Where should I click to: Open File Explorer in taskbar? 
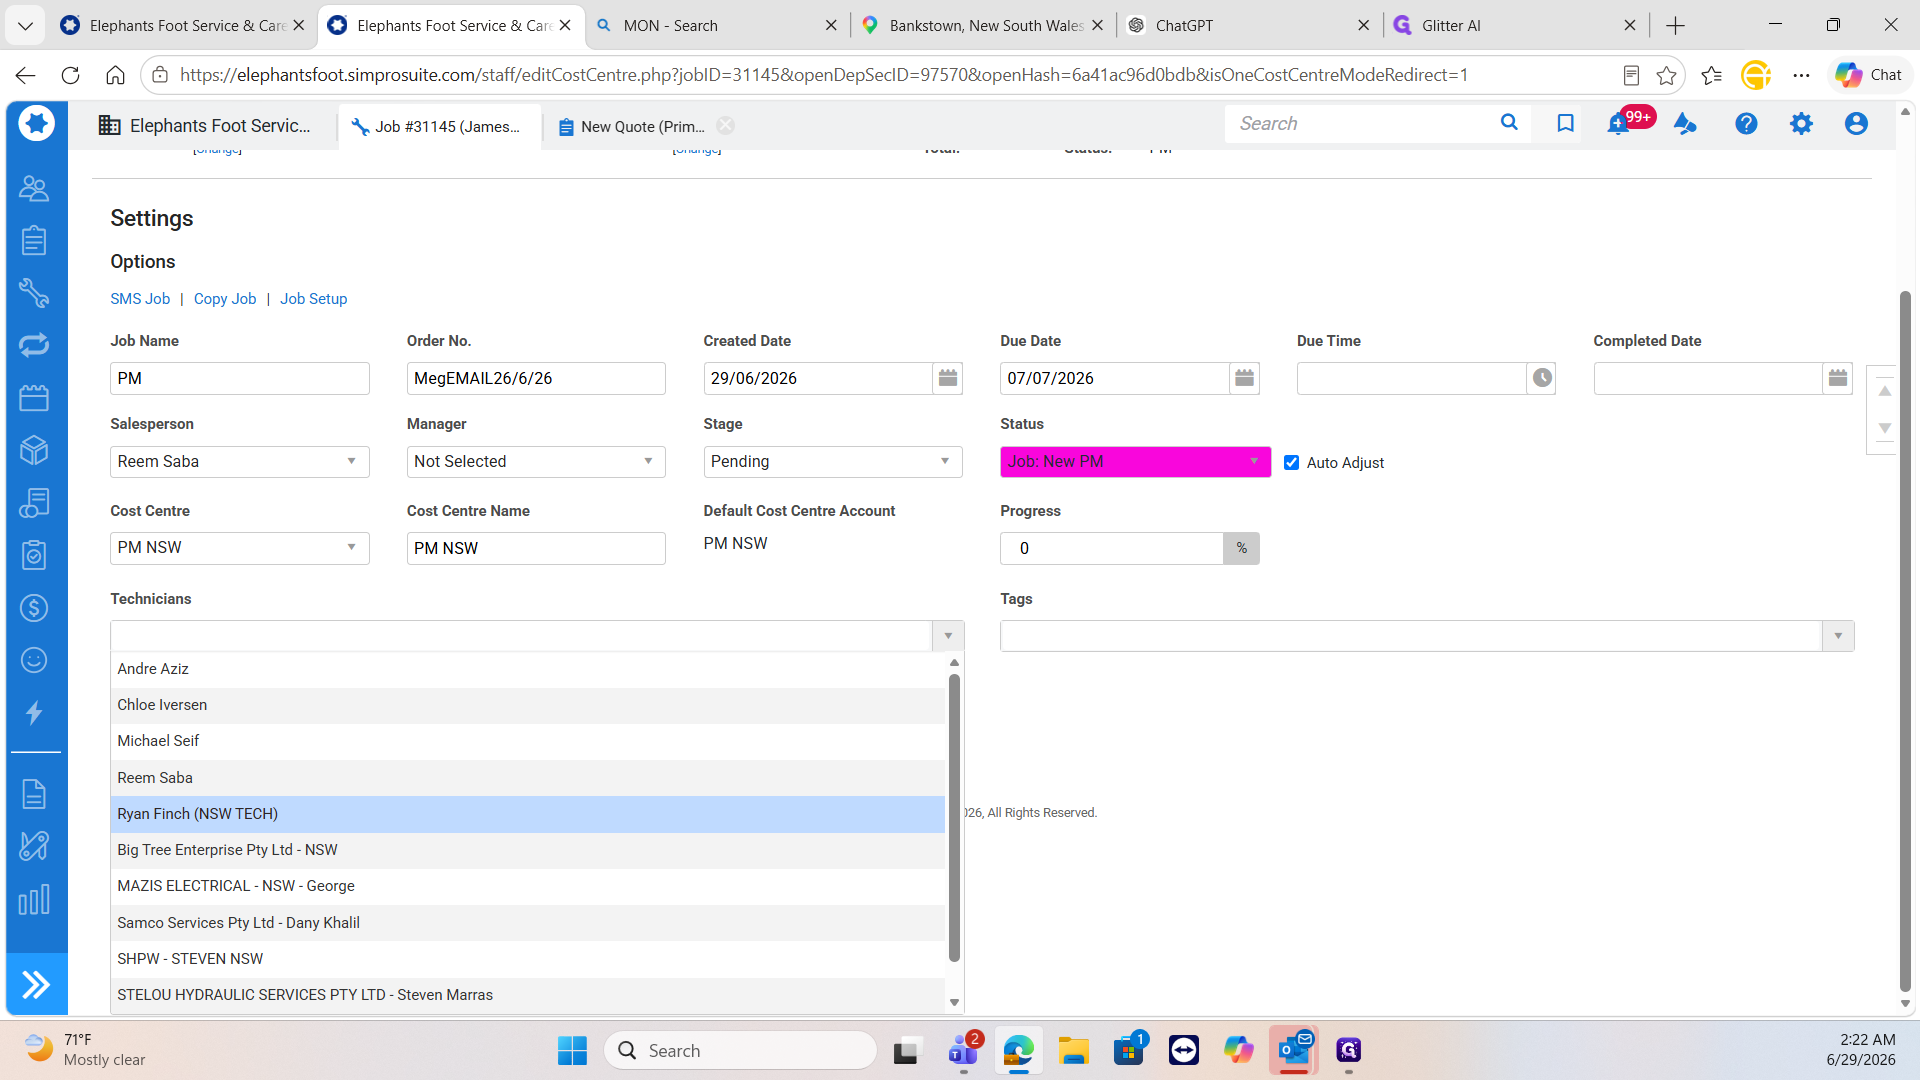point(1073,1050)
